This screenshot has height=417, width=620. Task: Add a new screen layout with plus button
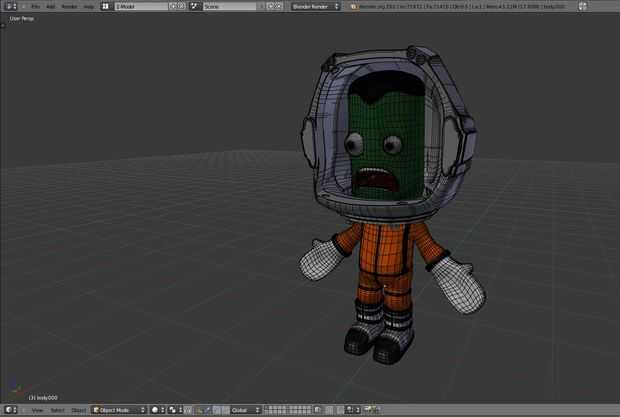tap(173, 6)
